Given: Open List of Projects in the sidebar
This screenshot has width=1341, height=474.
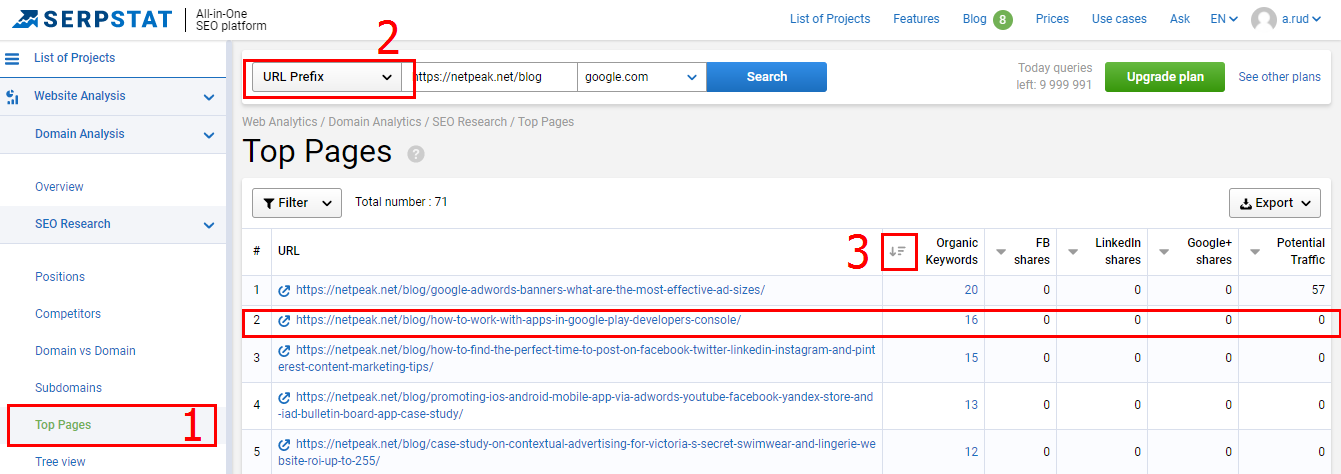Looking at the screenshot, I should point(75,58).
